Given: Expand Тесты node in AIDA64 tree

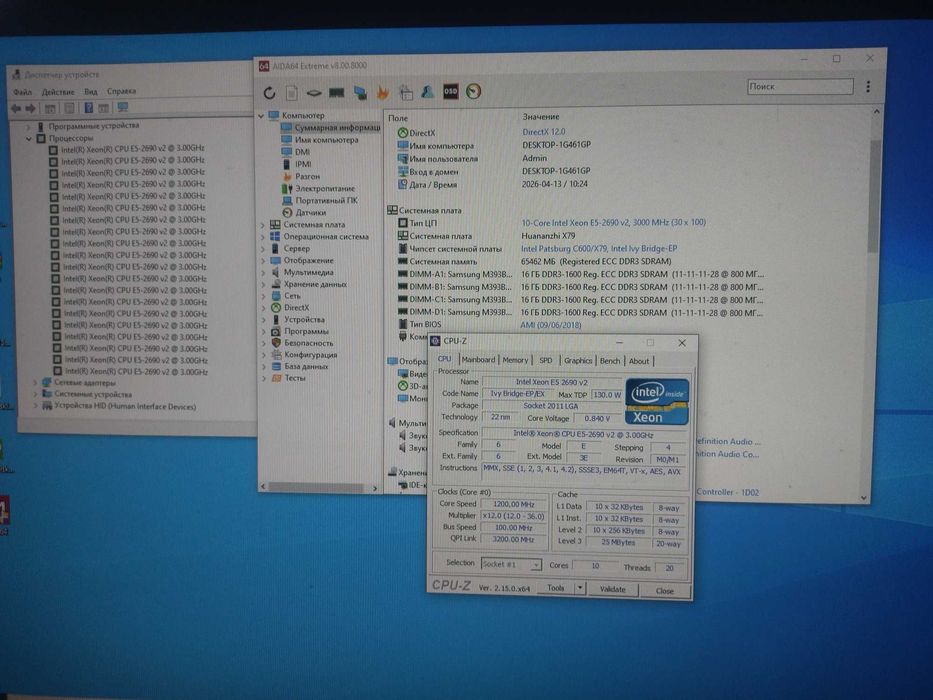Looking at the screenshot, I should 264,378.
